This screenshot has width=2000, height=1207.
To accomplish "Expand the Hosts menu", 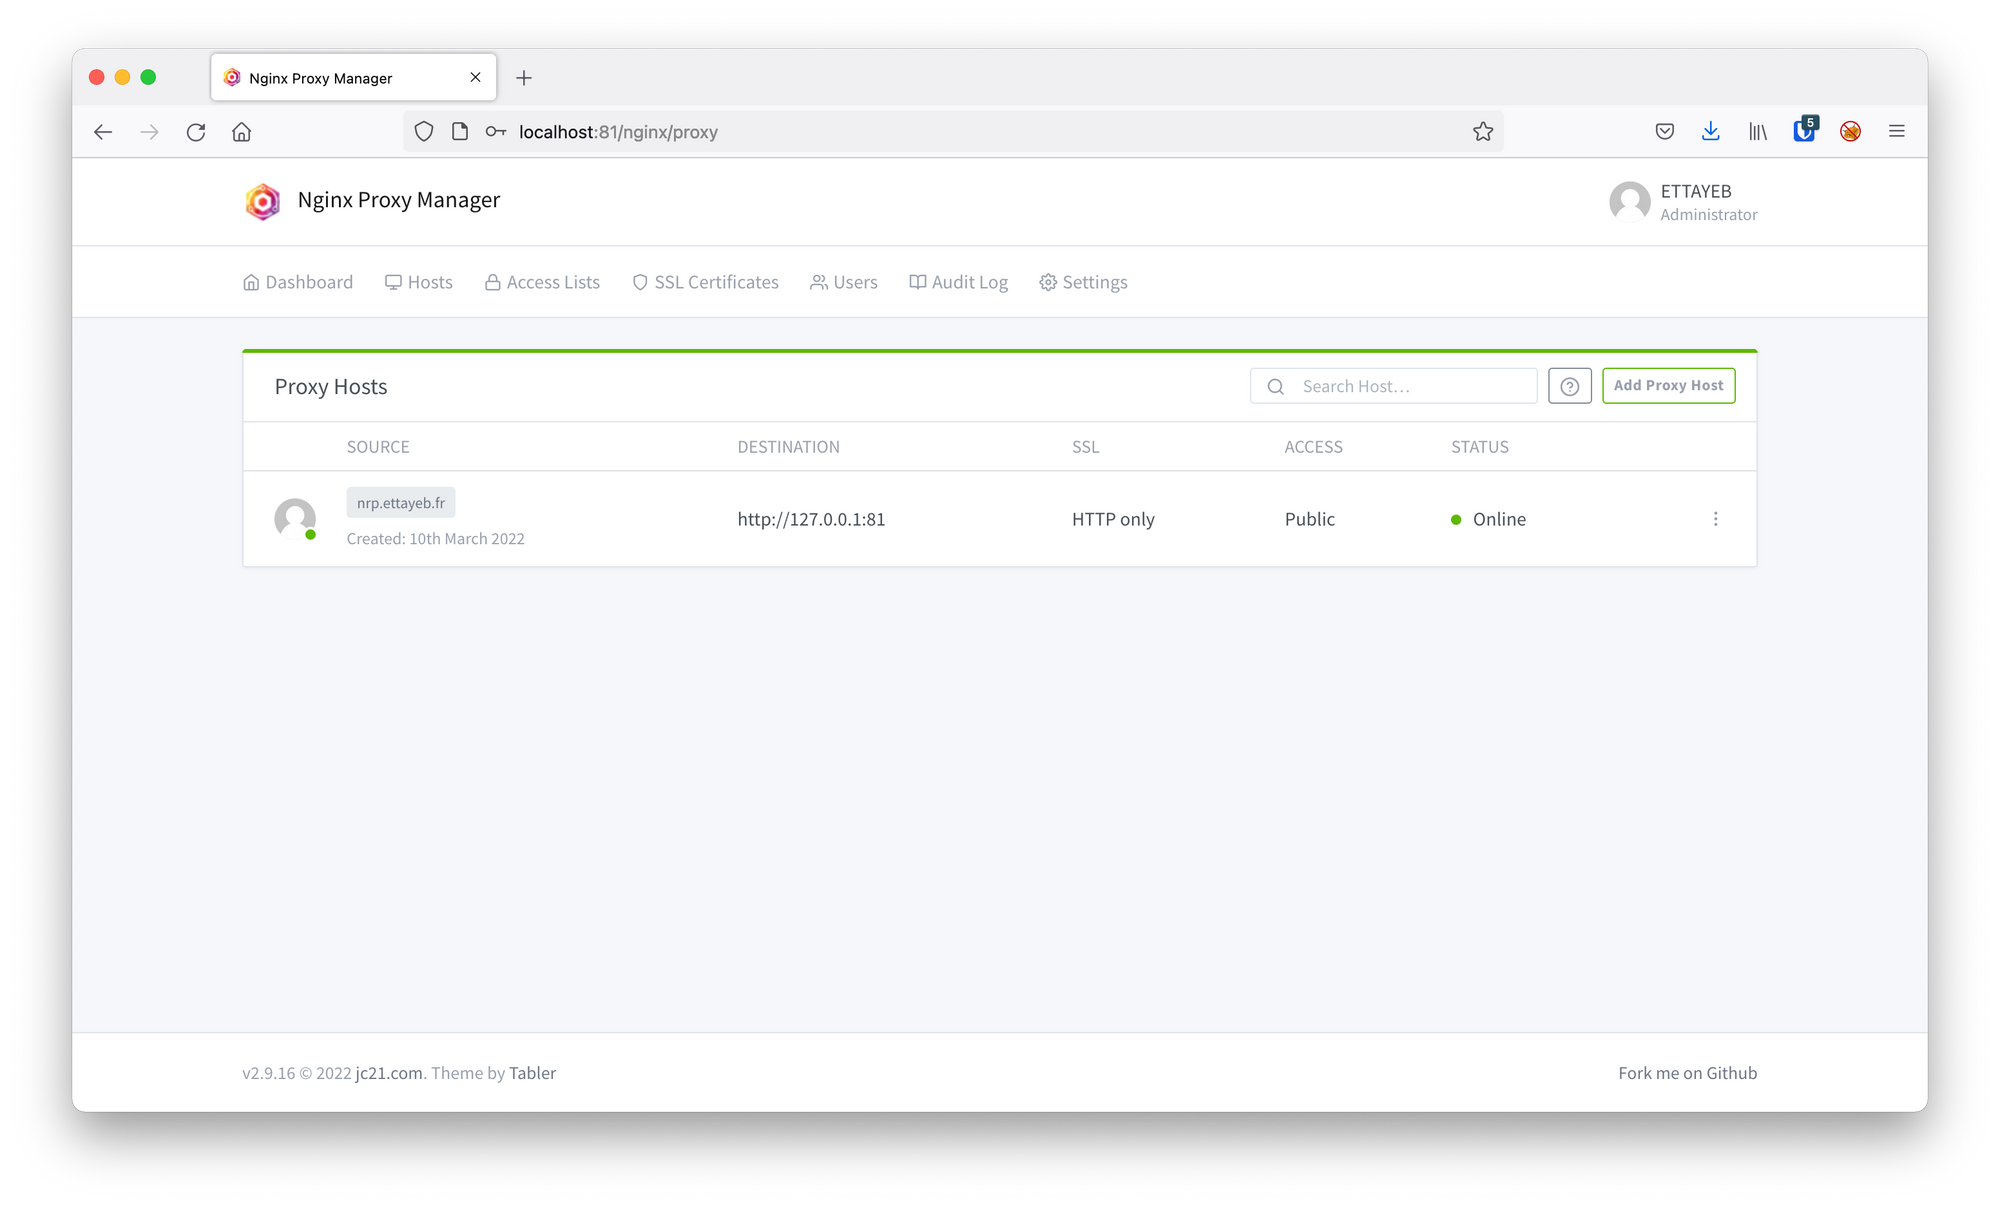I will 419,282.
